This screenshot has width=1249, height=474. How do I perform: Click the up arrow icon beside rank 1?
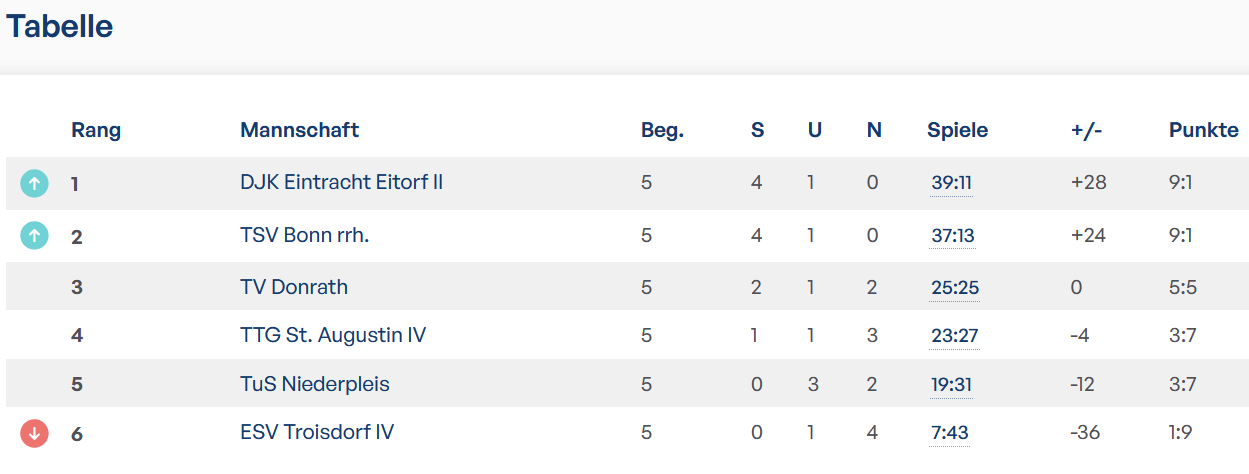pyautogui.click(x=34, y=183)
